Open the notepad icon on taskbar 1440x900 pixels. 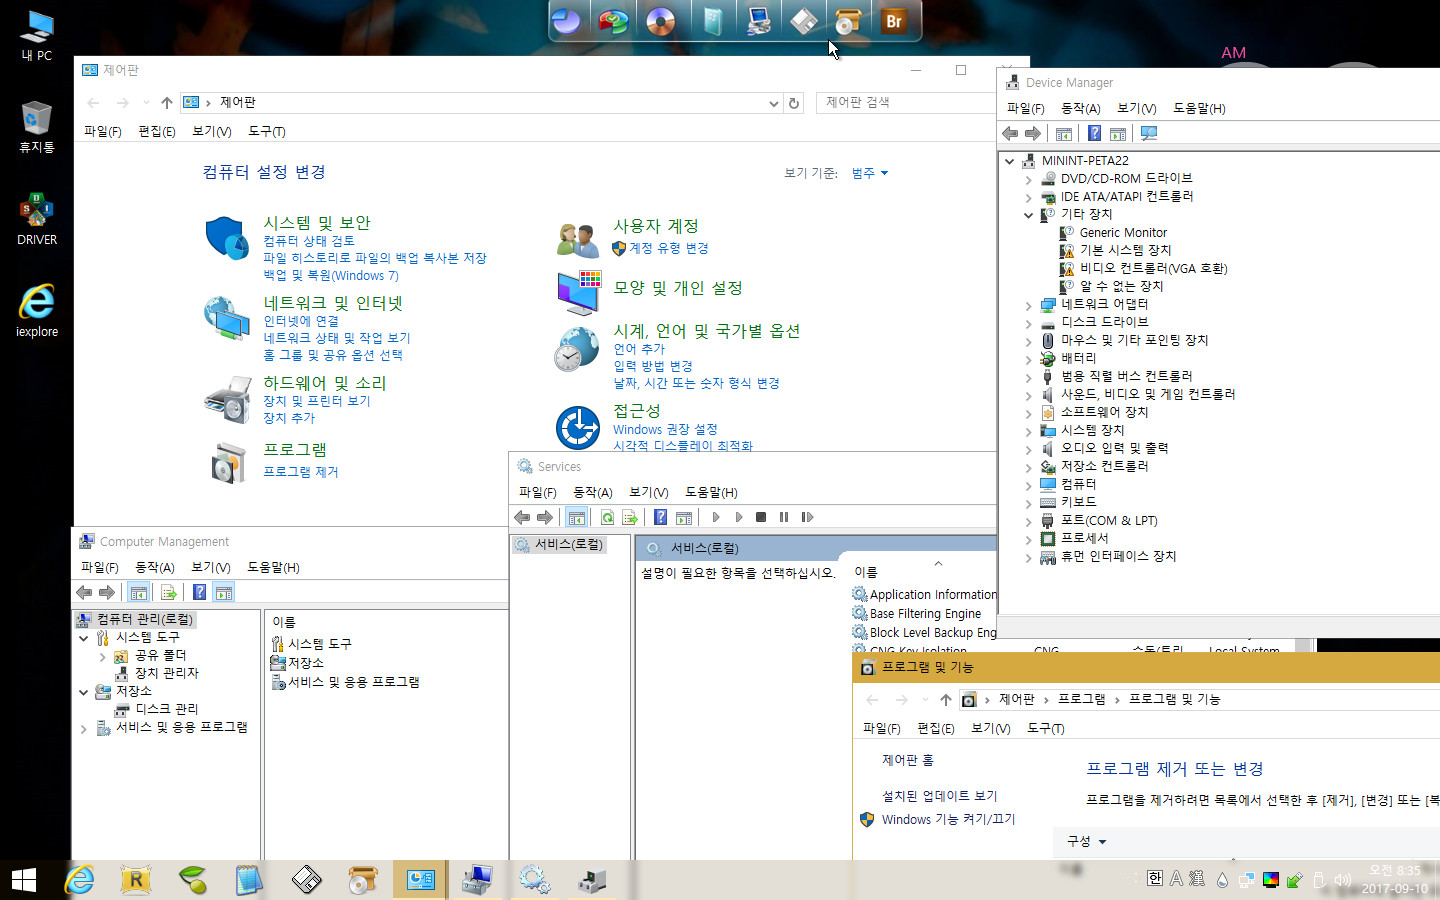[249, 880]
